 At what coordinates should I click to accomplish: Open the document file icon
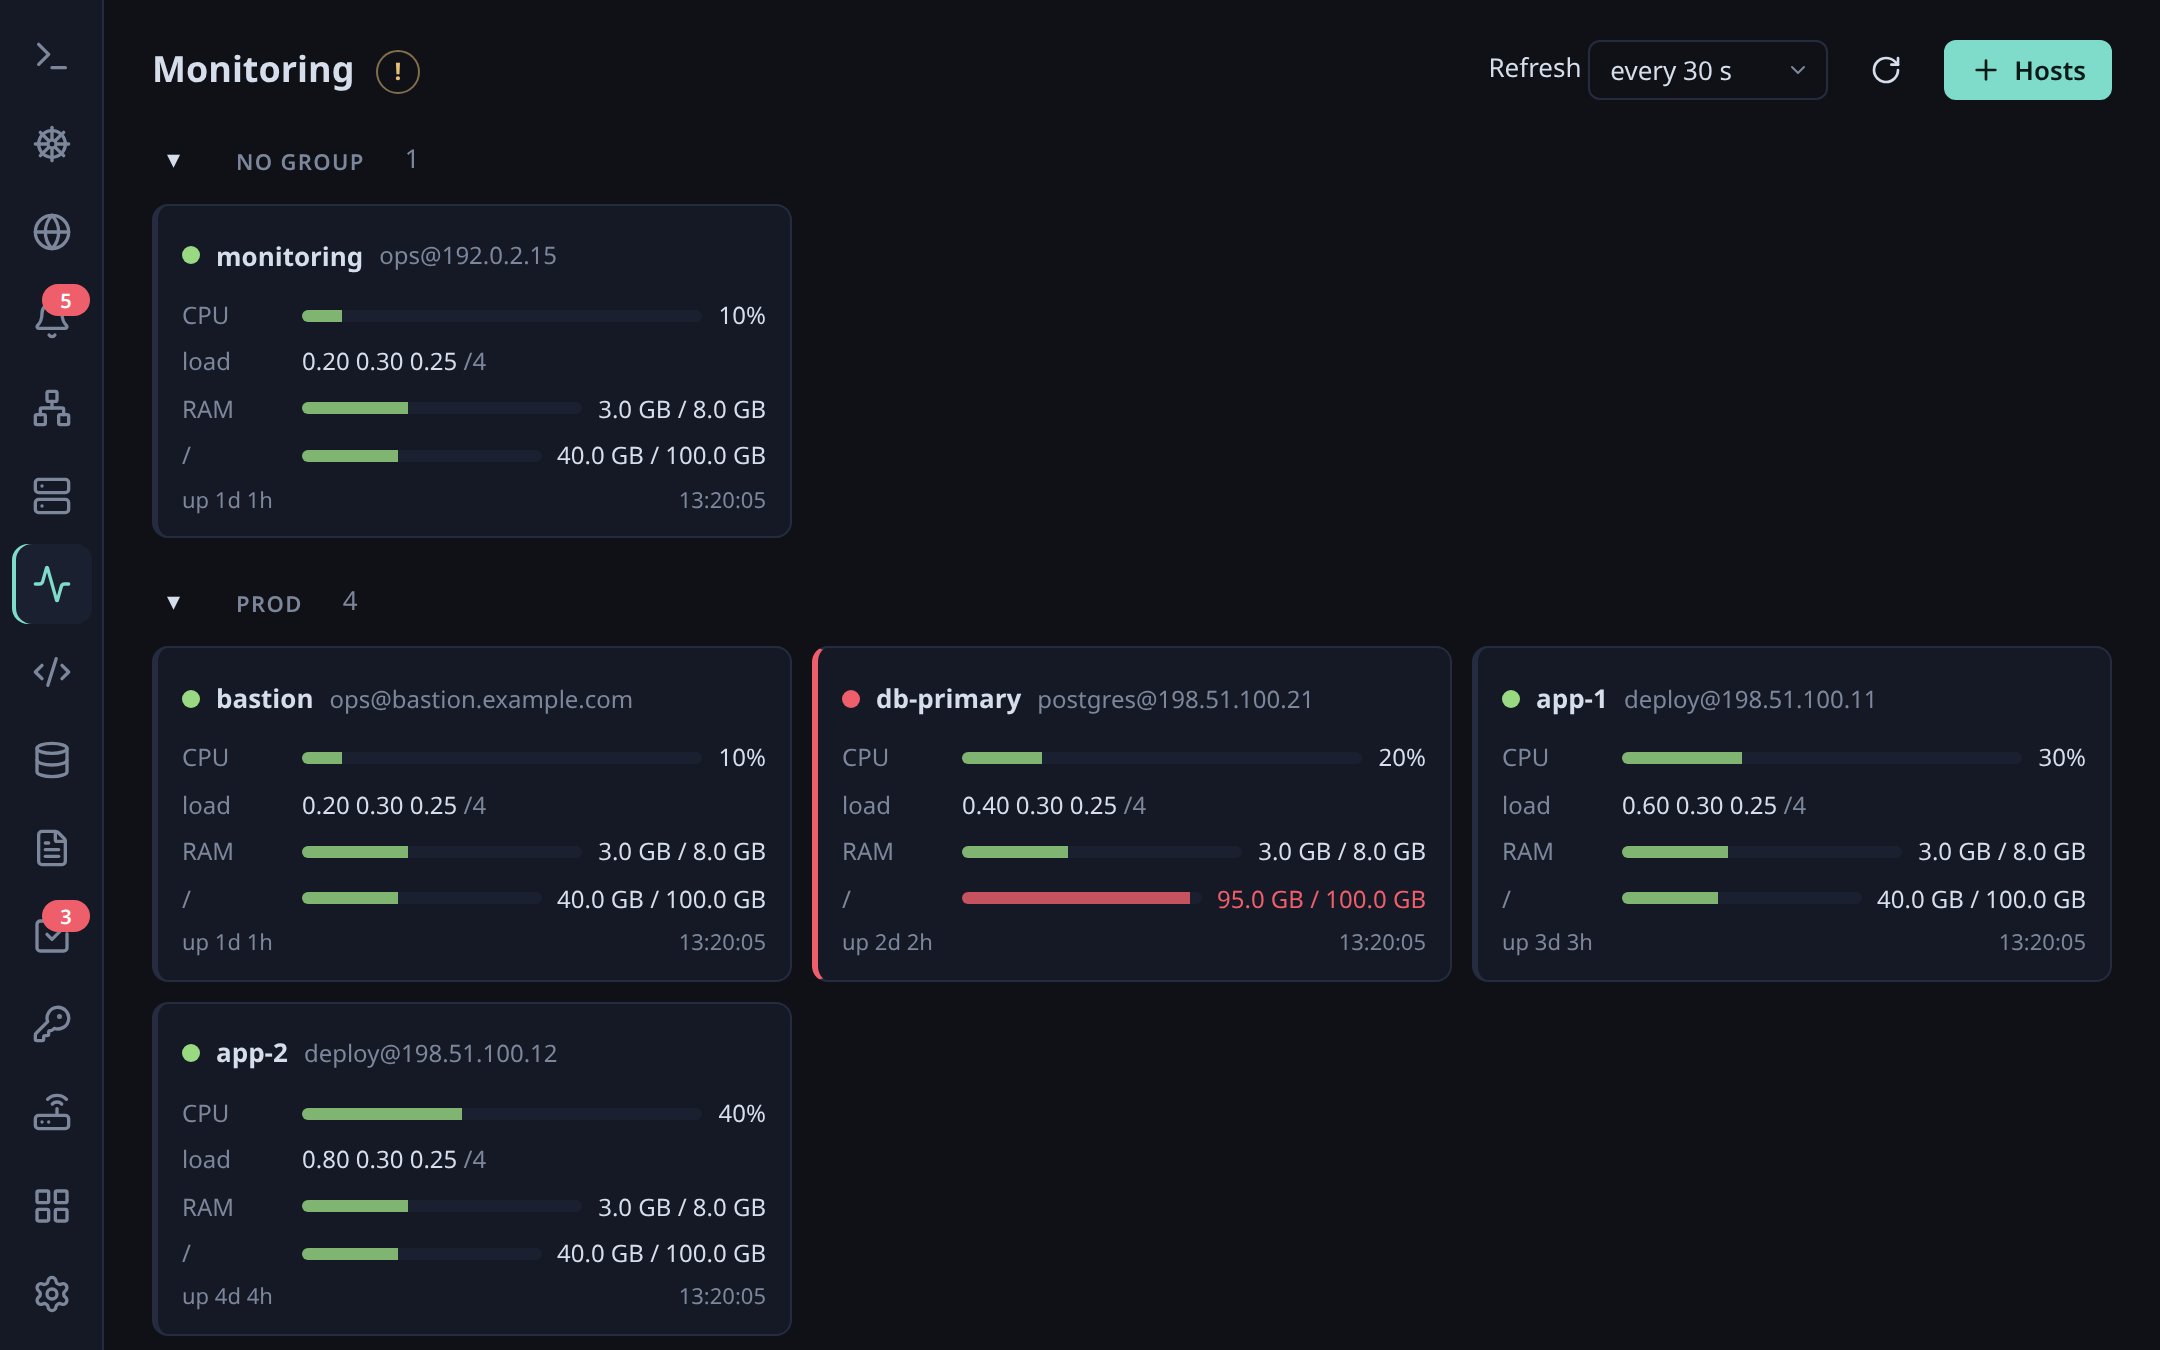pyautogui.click(x=51, y=848)
